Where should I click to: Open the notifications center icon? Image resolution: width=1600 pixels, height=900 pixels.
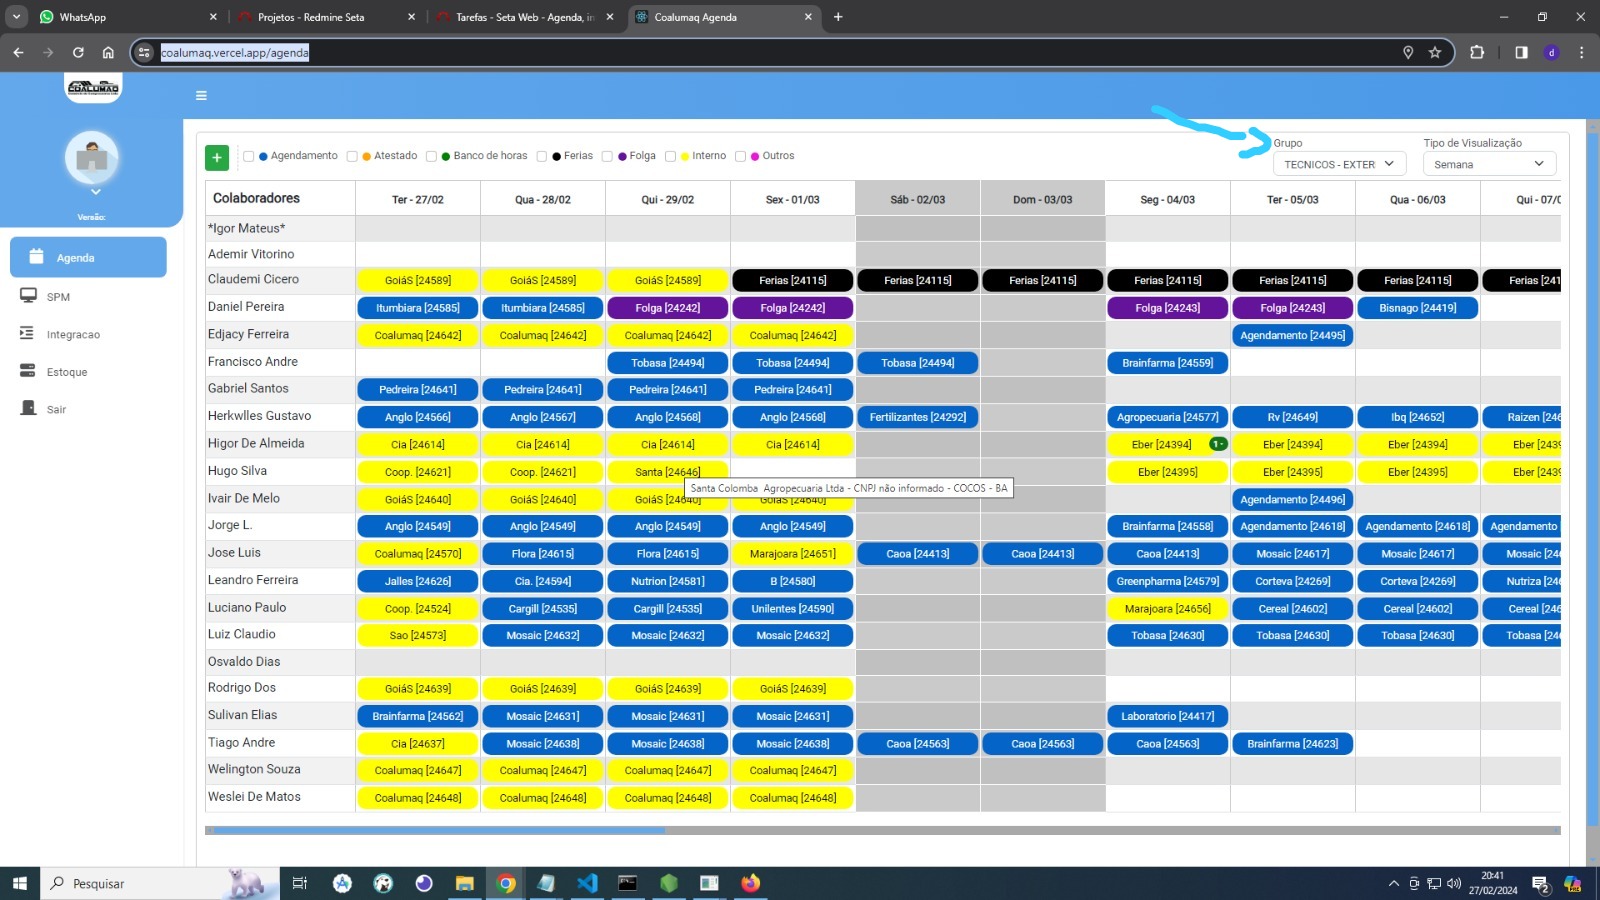[x=1541, y=883]
